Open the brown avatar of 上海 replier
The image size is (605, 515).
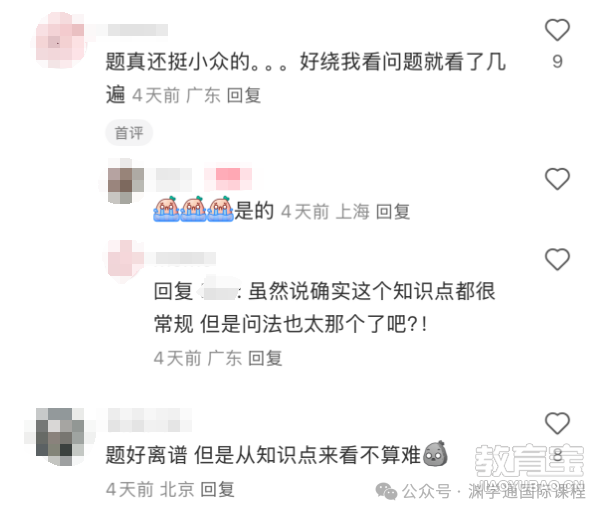(x=126, y=181)
